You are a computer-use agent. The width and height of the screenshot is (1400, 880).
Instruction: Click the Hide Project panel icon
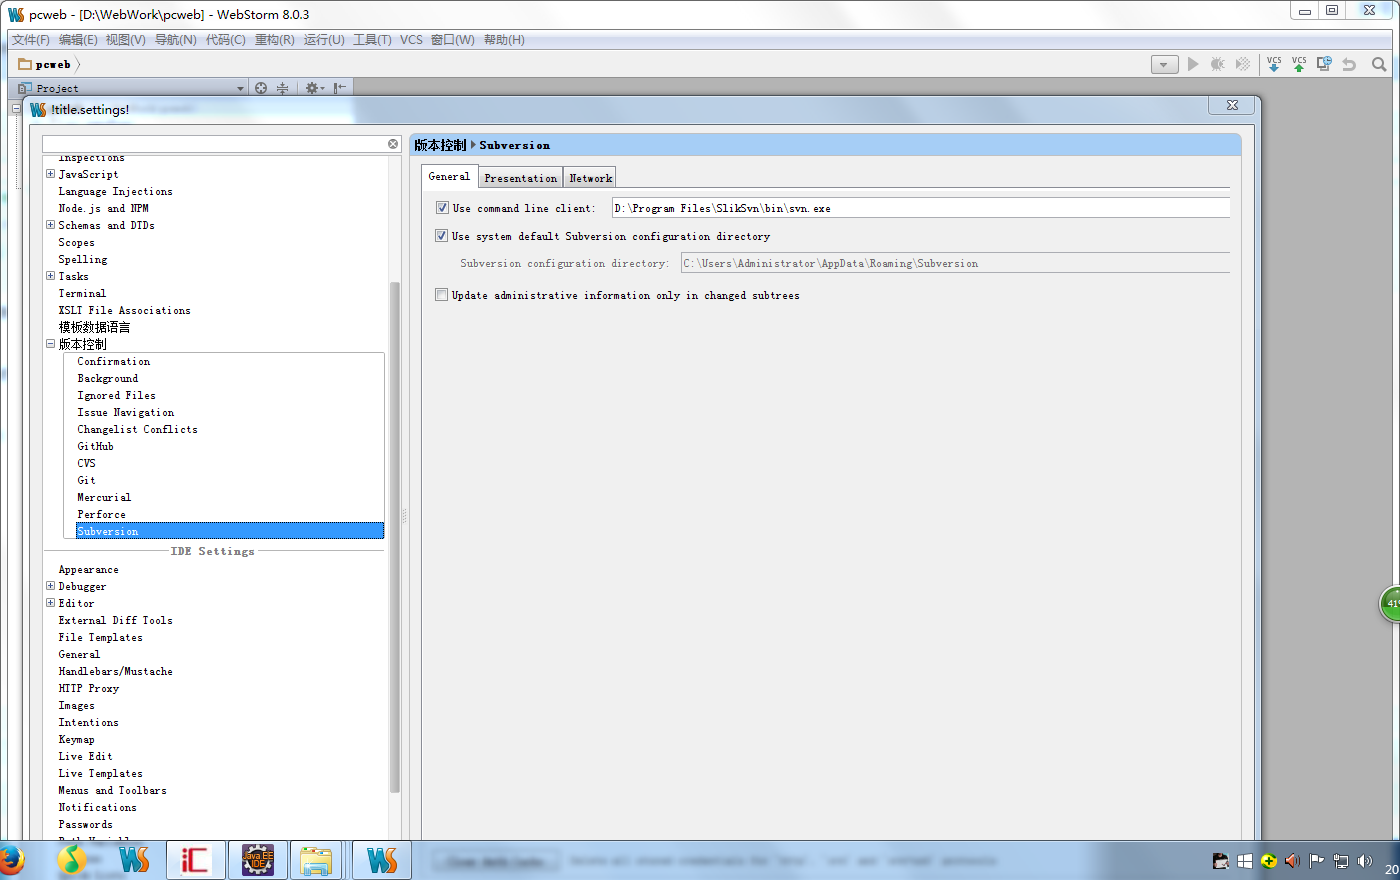point(340,88)
